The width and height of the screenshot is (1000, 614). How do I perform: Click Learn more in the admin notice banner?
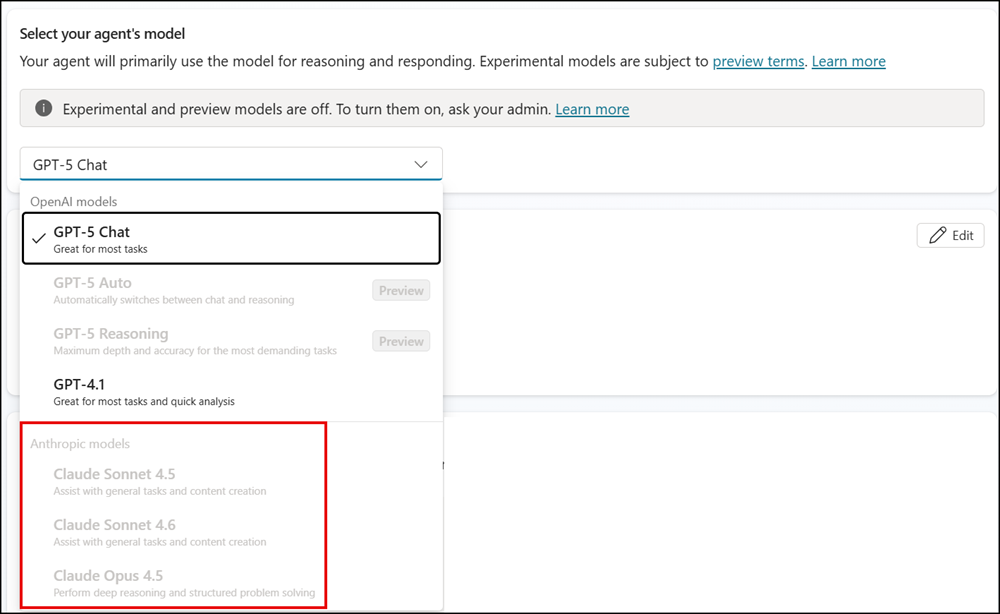click(592, 110)
